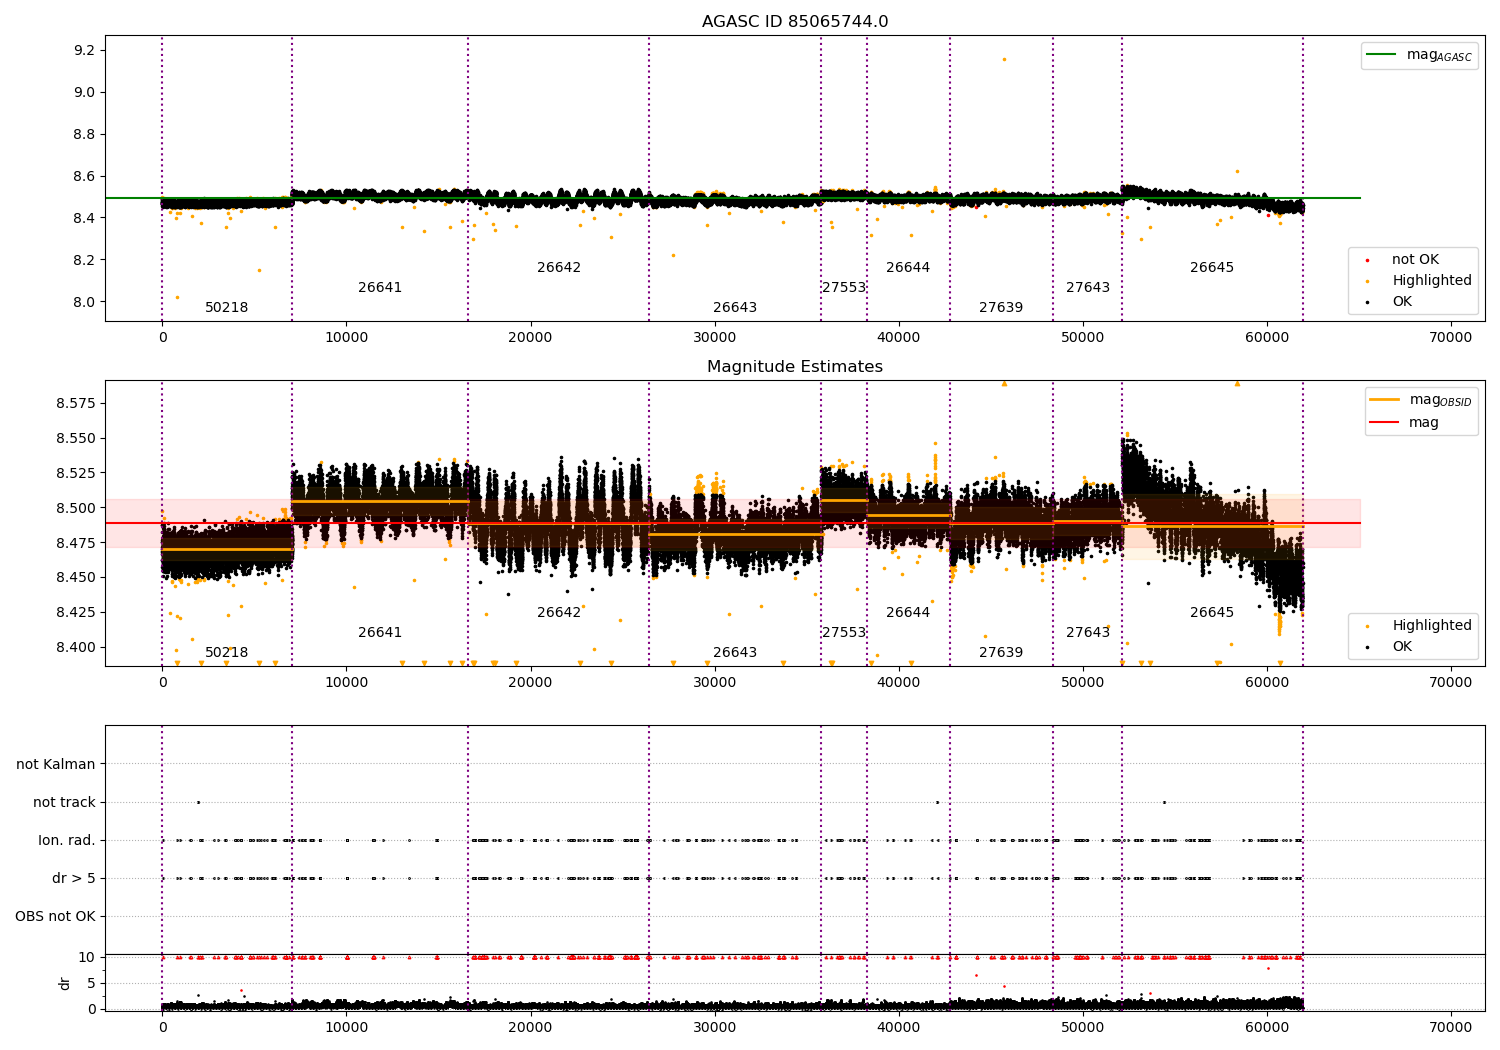Click OBSID label 26645 in top panel
Screen dimensions: 1500x1050
click(x=1212, y=268)
